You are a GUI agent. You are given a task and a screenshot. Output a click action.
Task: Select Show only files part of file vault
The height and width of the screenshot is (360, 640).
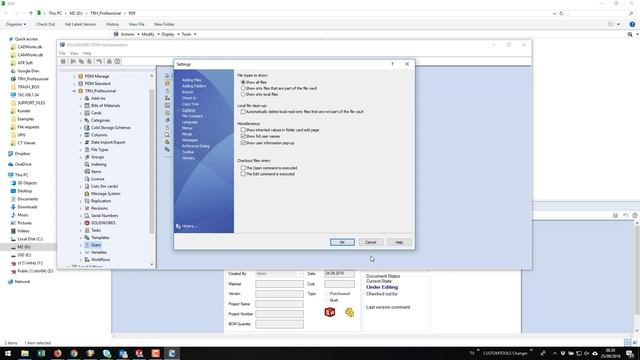point(243,88)
